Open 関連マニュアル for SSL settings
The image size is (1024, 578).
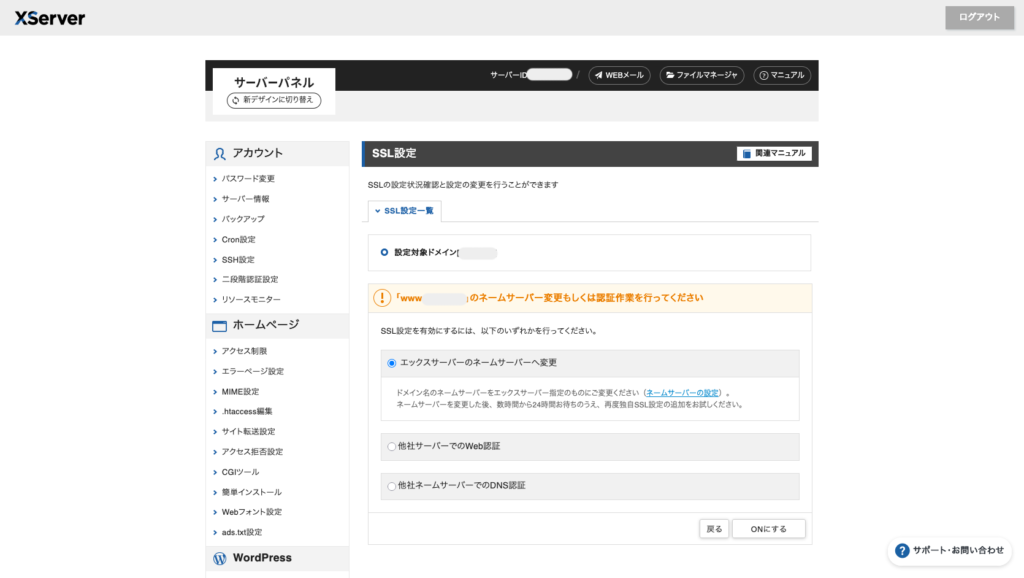pos(774,153)
